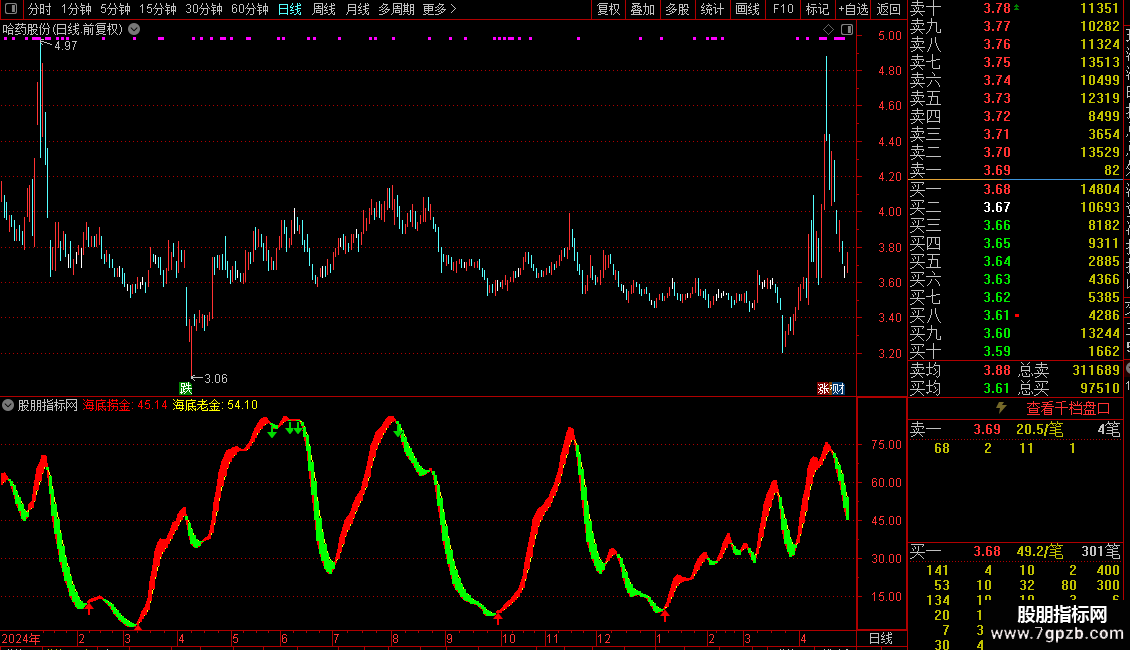
Task: Click the 复权 button
Action: [x=608, y=9]
